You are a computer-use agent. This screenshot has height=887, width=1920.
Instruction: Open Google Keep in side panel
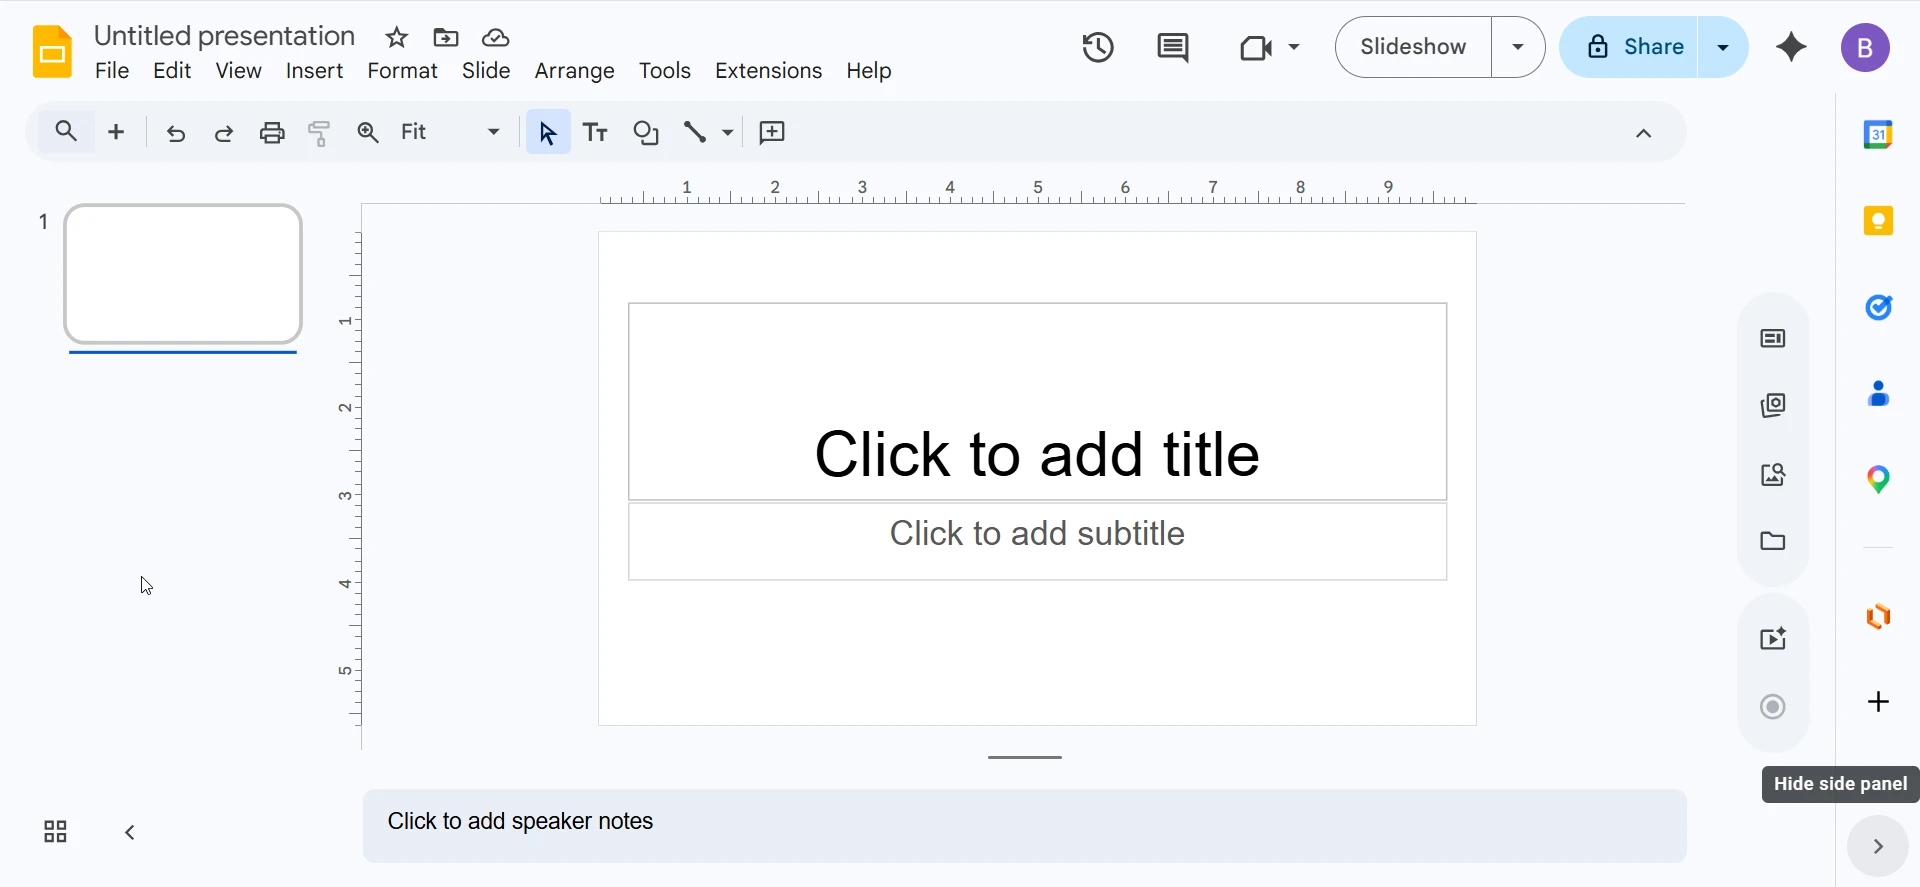point(1878,221)
